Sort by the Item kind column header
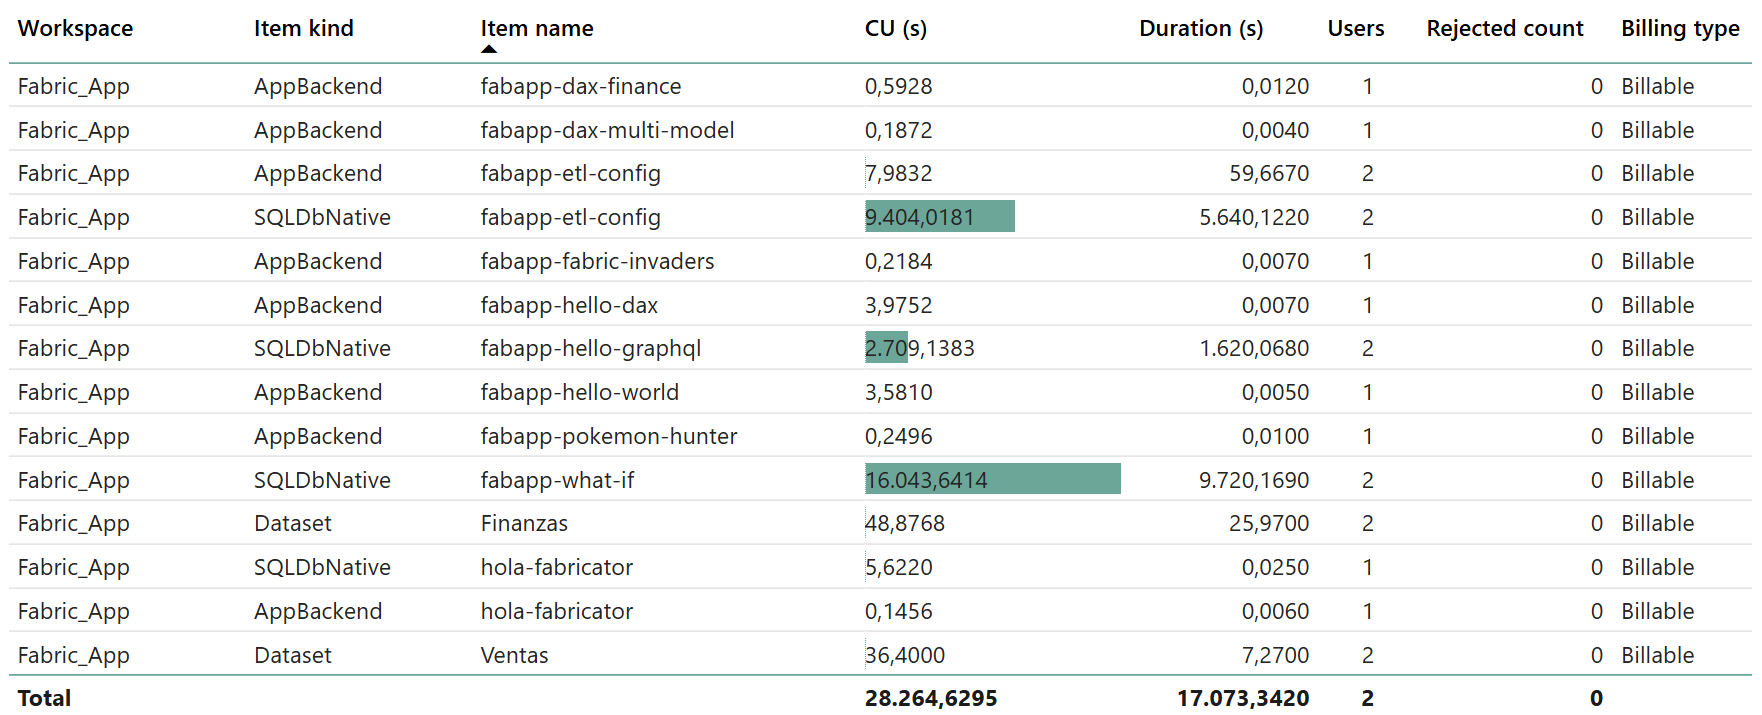Image resolution: width=1762 pixels, height=715 pixels. click(x=303, y=28)
